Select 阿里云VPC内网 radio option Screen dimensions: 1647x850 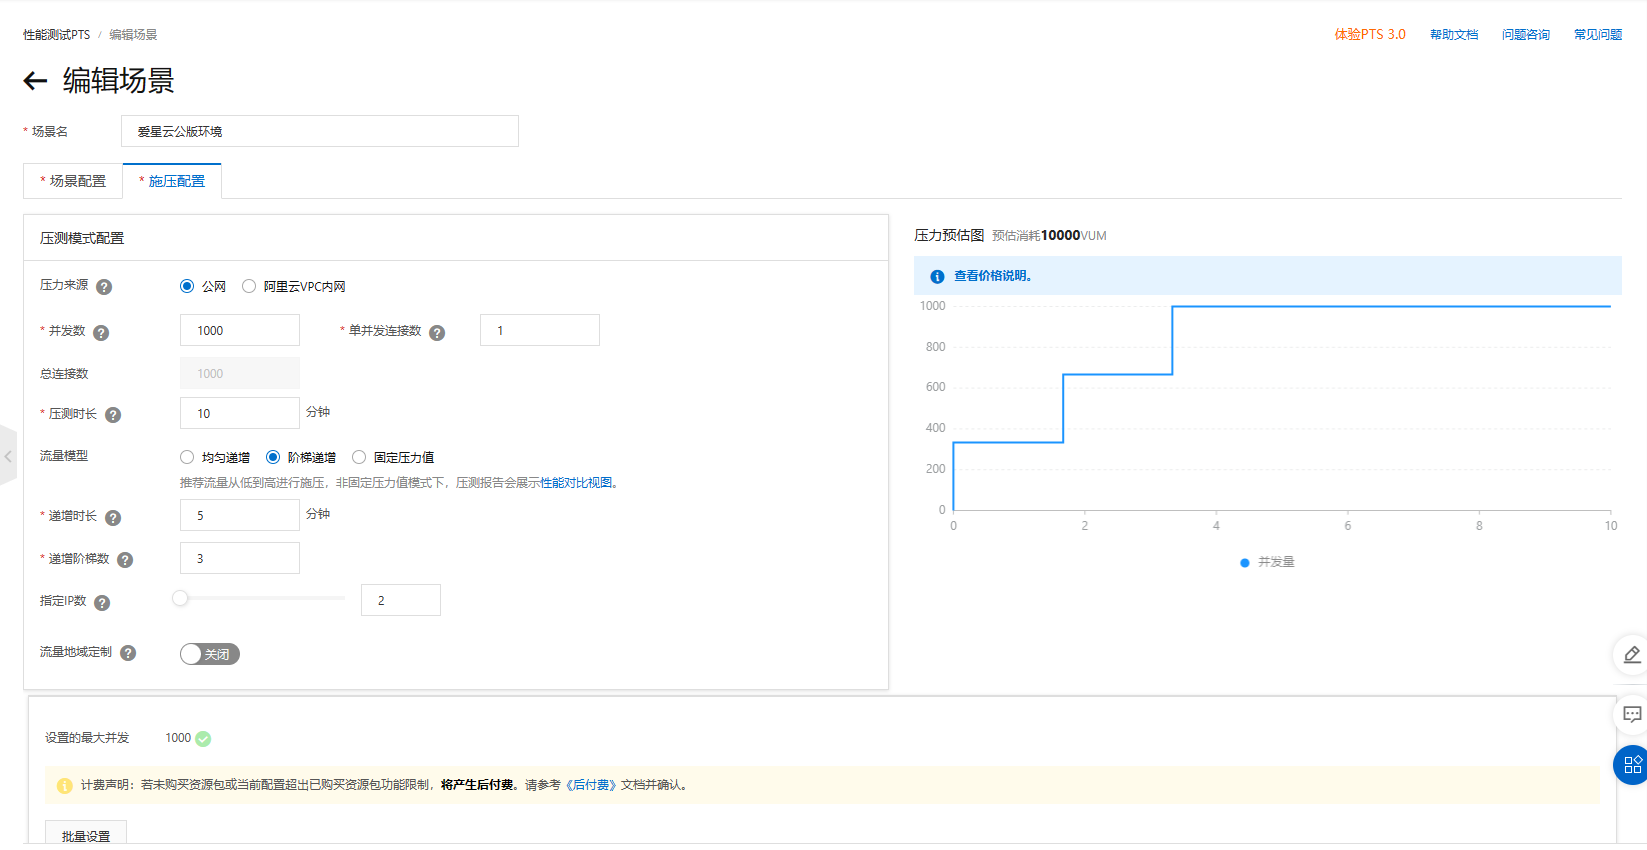point(249,286)
